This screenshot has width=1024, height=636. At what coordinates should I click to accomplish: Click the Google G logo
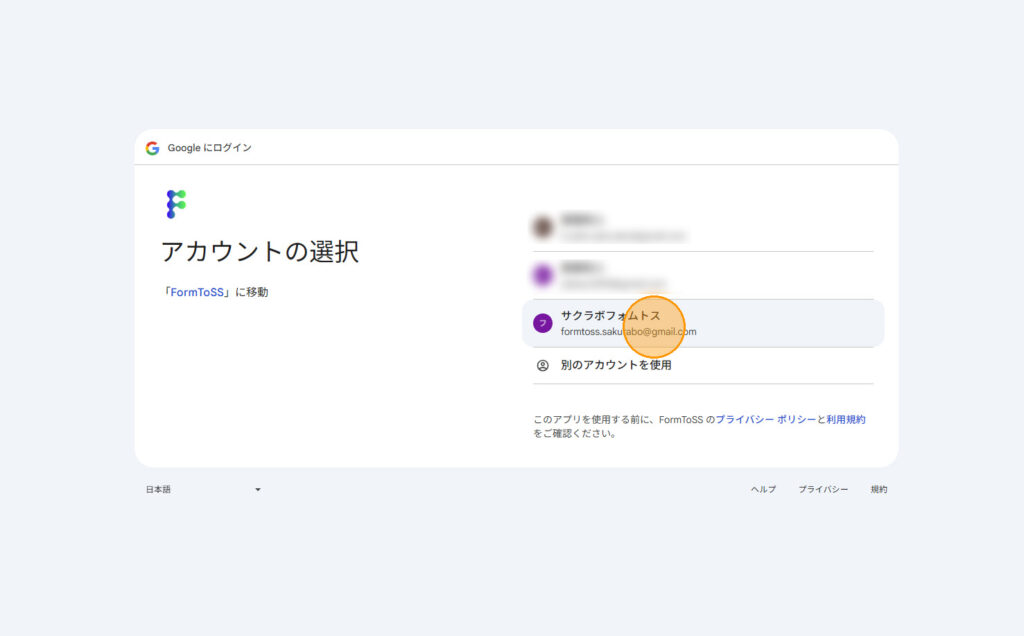[x=153, y=148]
